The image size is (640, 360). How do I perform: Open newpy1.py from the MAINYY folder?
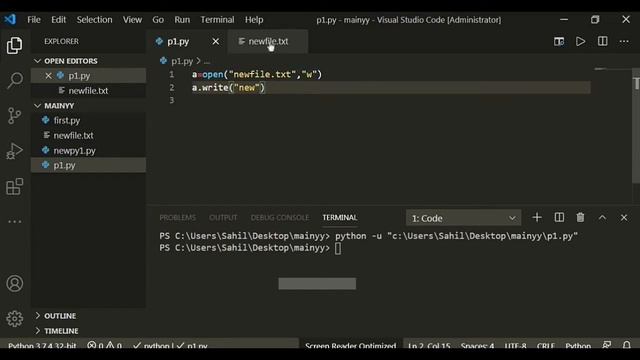(x=89, y=151)
